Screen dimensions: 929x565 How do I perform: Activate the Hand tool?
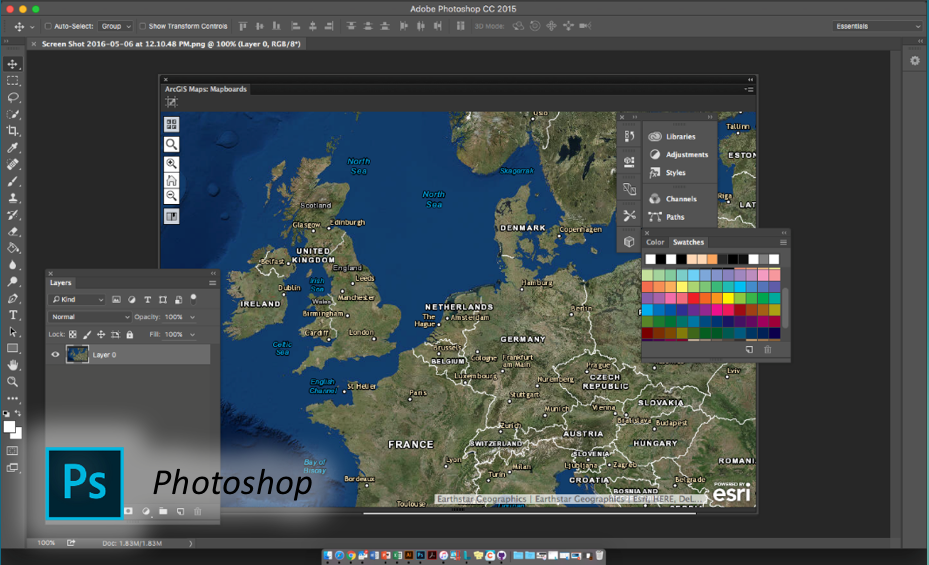click(x=13, y=365)
